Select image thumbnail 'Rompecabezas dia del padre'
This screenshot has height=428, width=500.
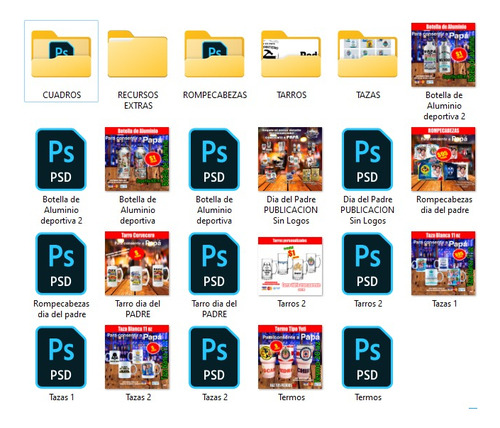[x=443, y=159]
